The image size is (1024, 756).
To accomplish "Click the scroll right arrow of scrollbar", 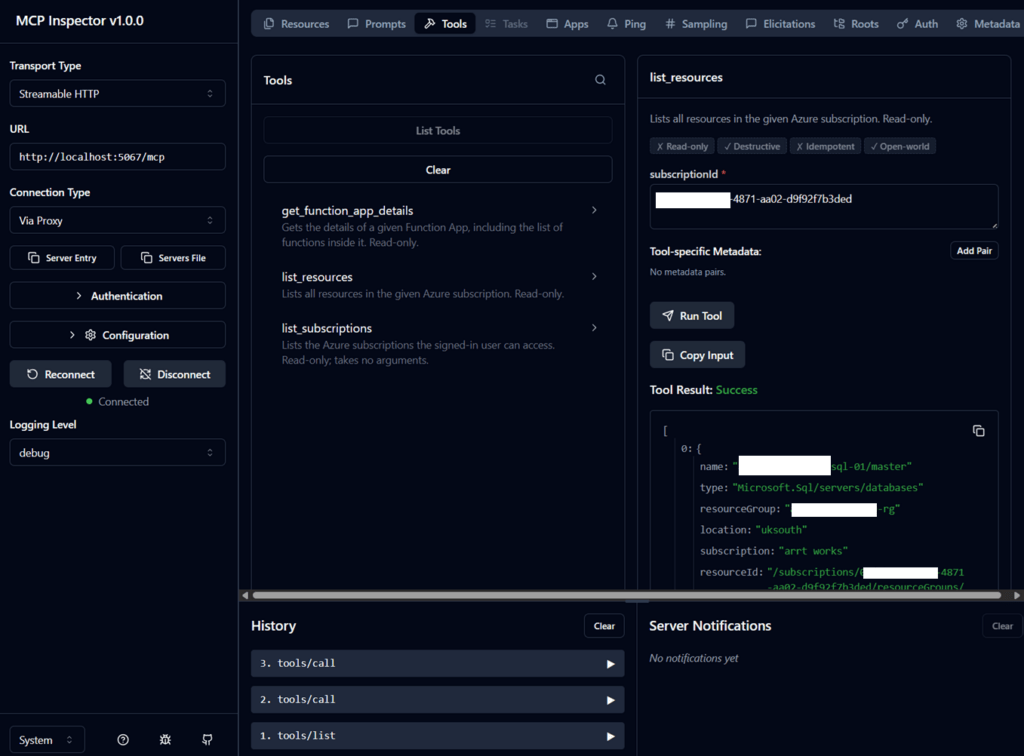I will pos(1016,595).
